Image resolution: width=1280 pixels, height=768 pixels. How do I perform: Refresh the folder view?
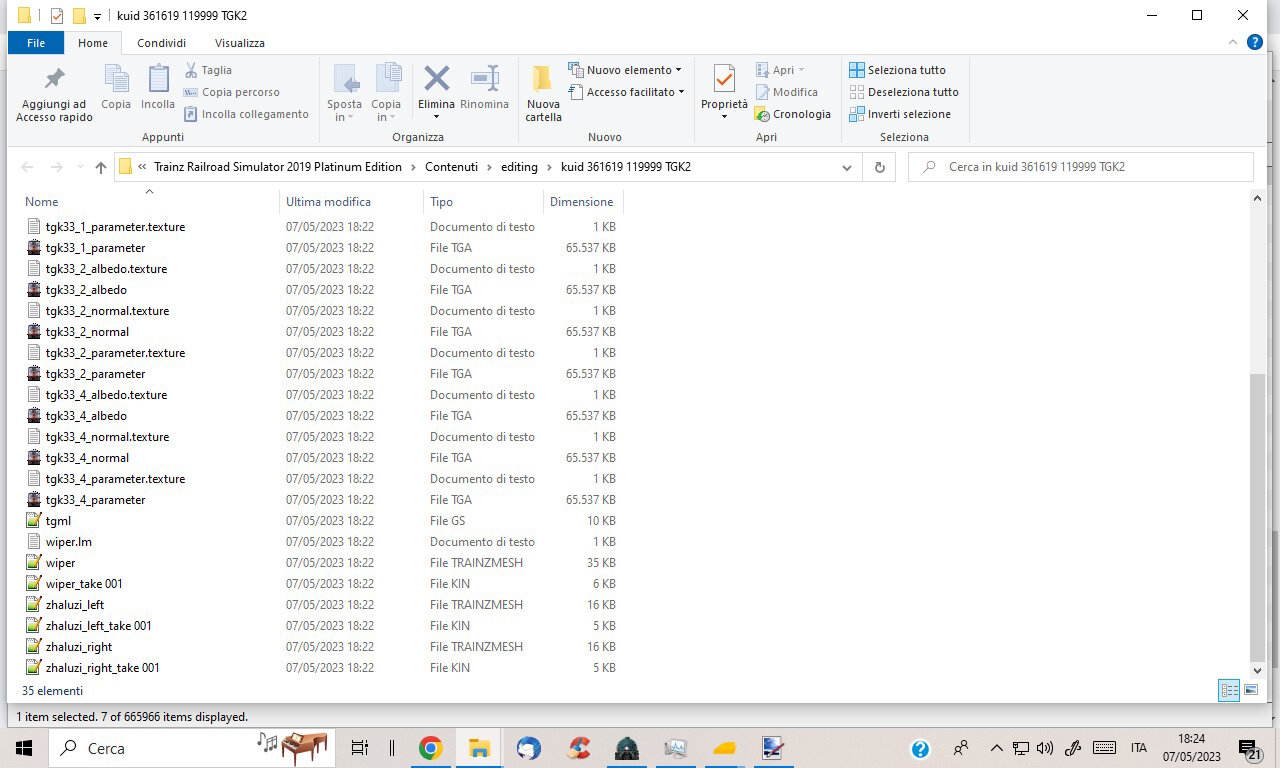click(880, 167)
